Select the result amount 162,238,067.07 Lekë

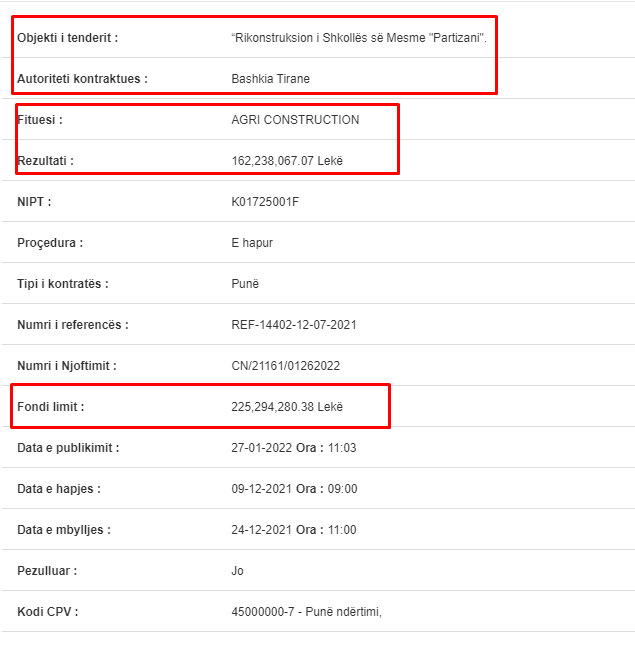point(287,161)
